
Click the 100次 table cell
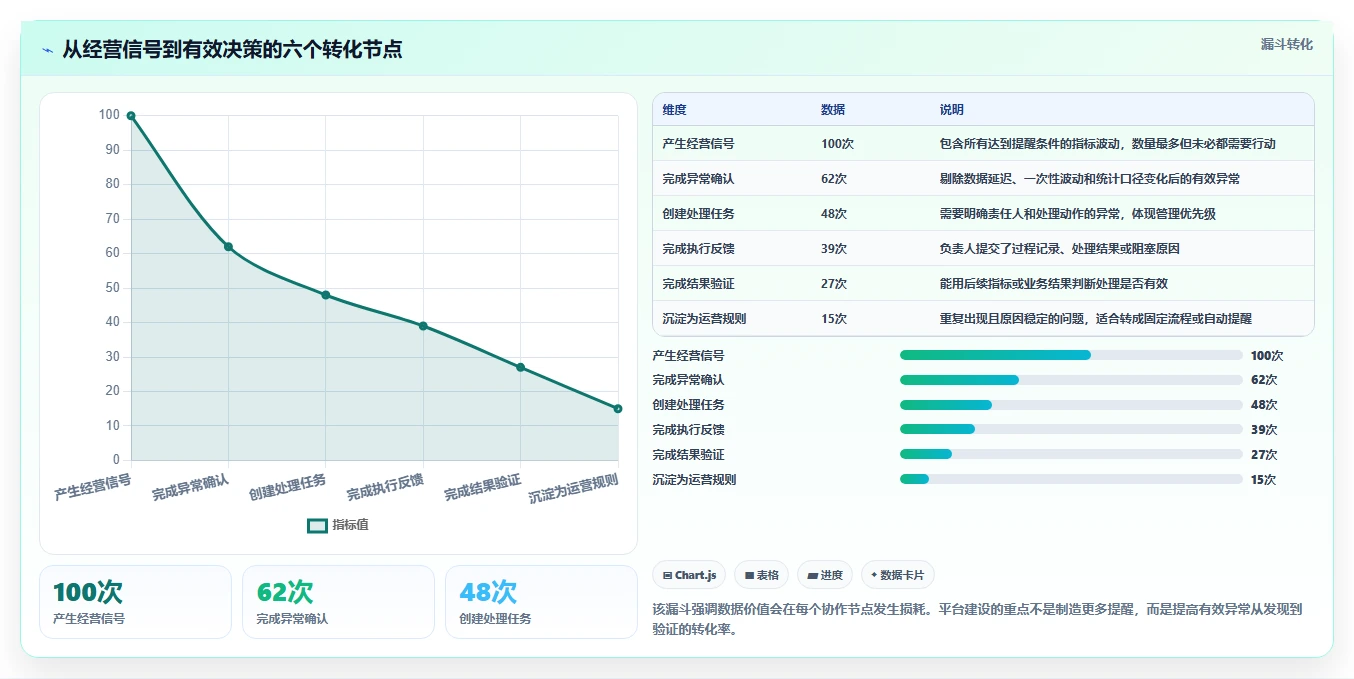tap(837, 144)
